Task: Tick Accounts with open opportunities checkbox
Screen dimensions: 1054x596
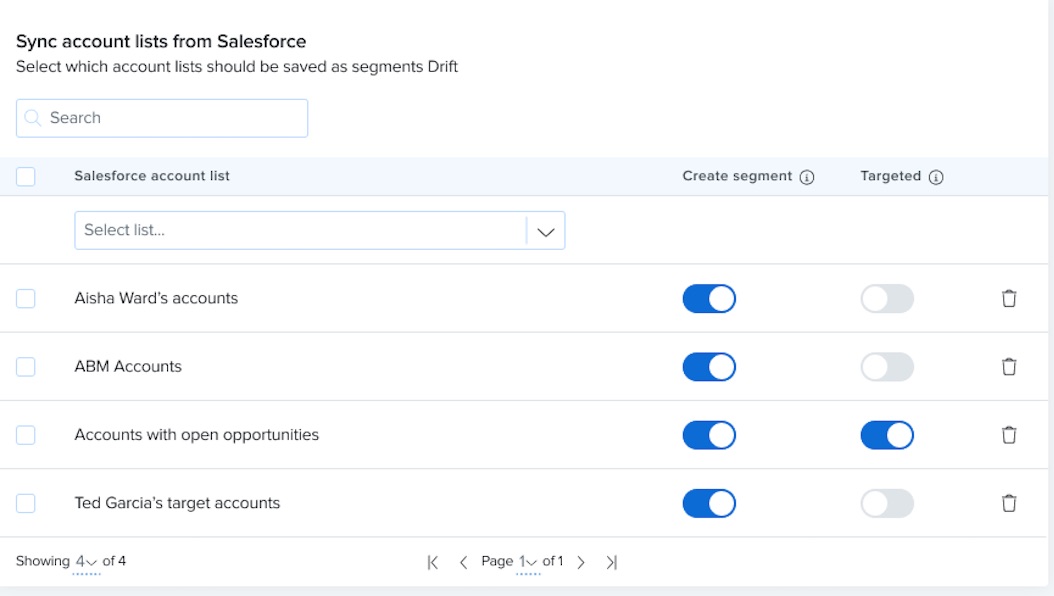Action: [x=26, y=435]
